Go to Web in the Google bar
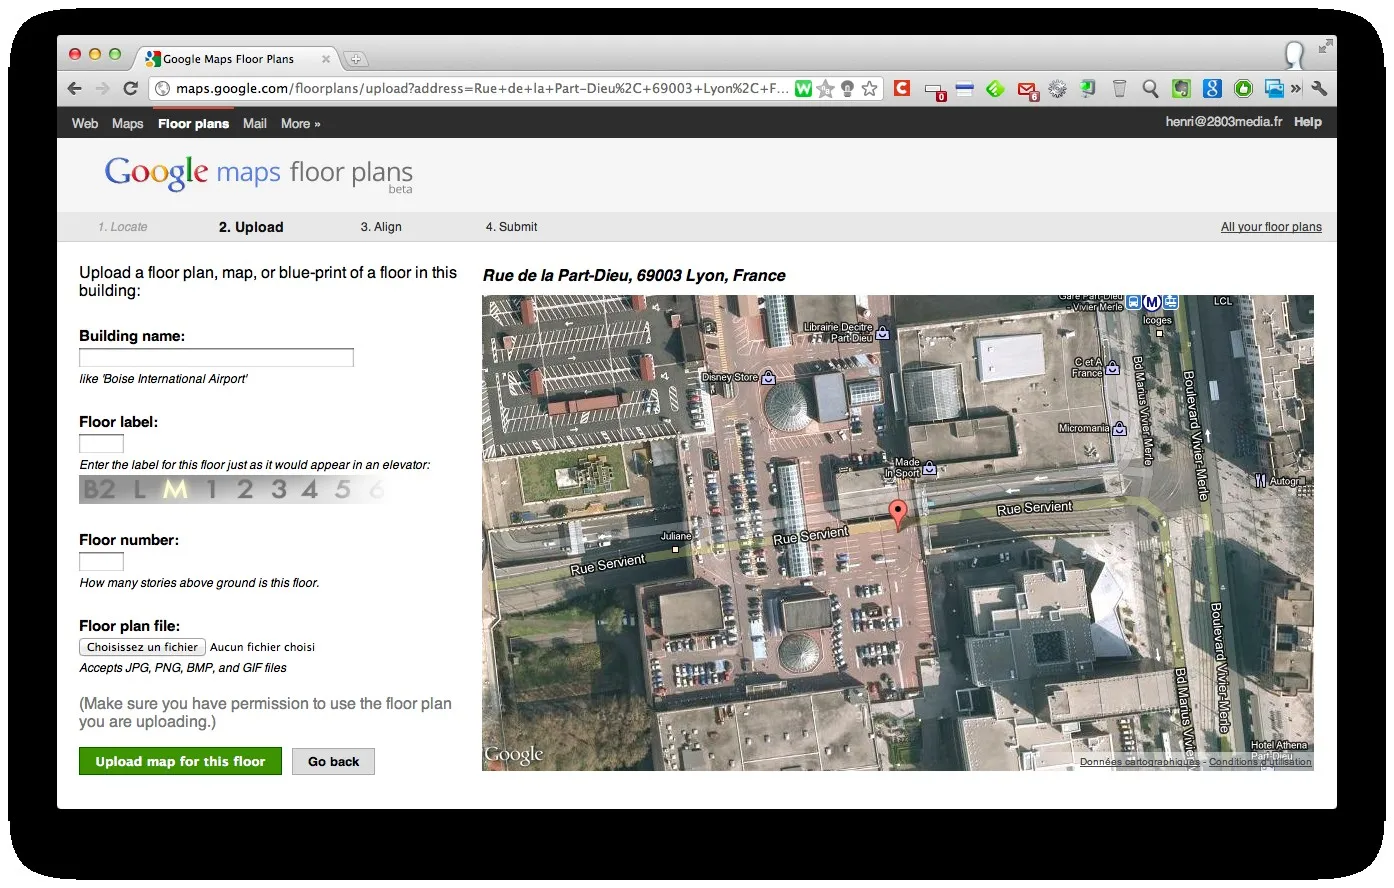The image size is (1394, 888). coord(85,124)
